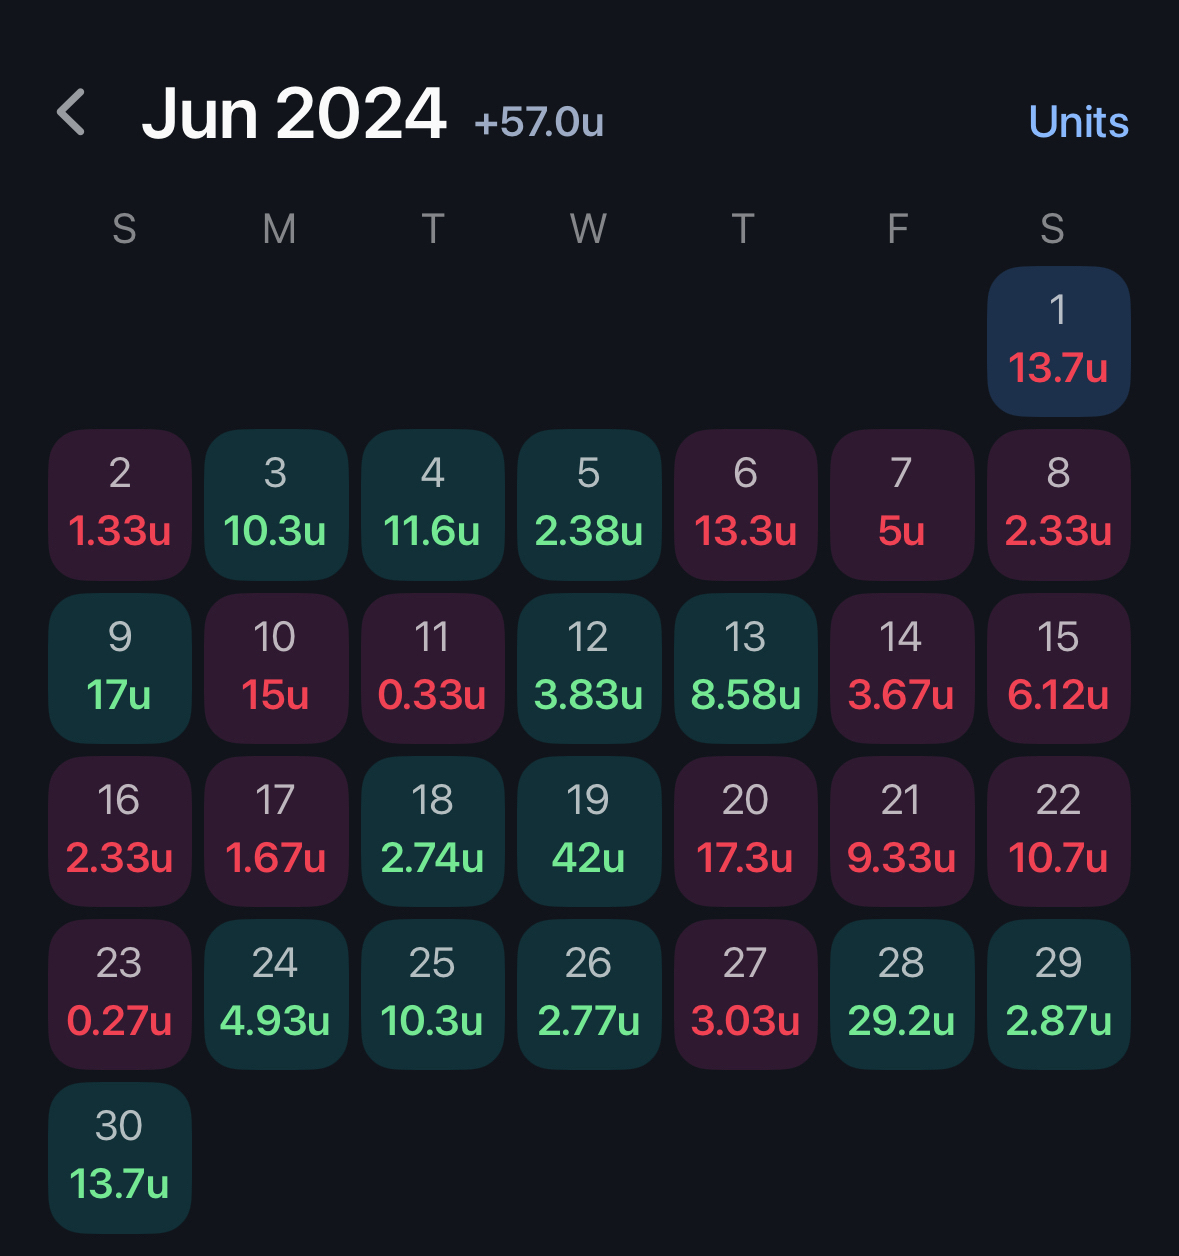Image resolution: width=1179 pixels, height=1256 pixels.
Task: Select day 15 with 6.12u loss
Action: tap(1059, 668)
